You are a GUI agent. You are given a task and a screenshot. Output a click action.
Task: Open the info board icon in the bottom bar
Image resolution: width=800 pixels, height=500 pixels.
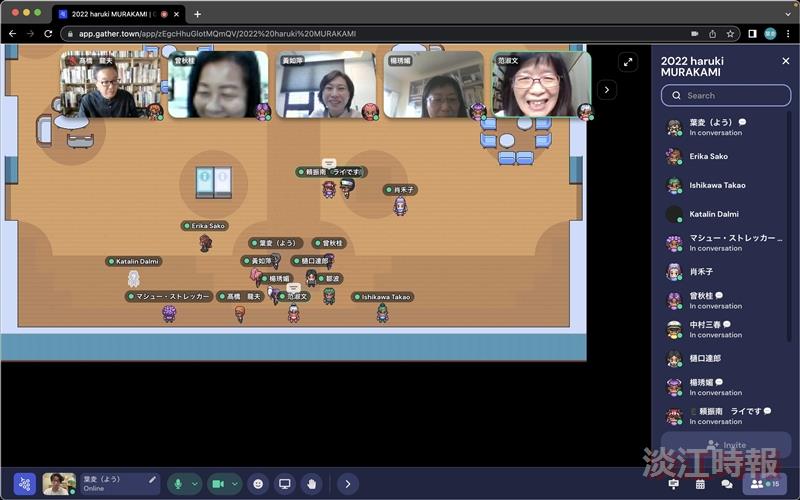pyautogui.click(x=673, y=484)
